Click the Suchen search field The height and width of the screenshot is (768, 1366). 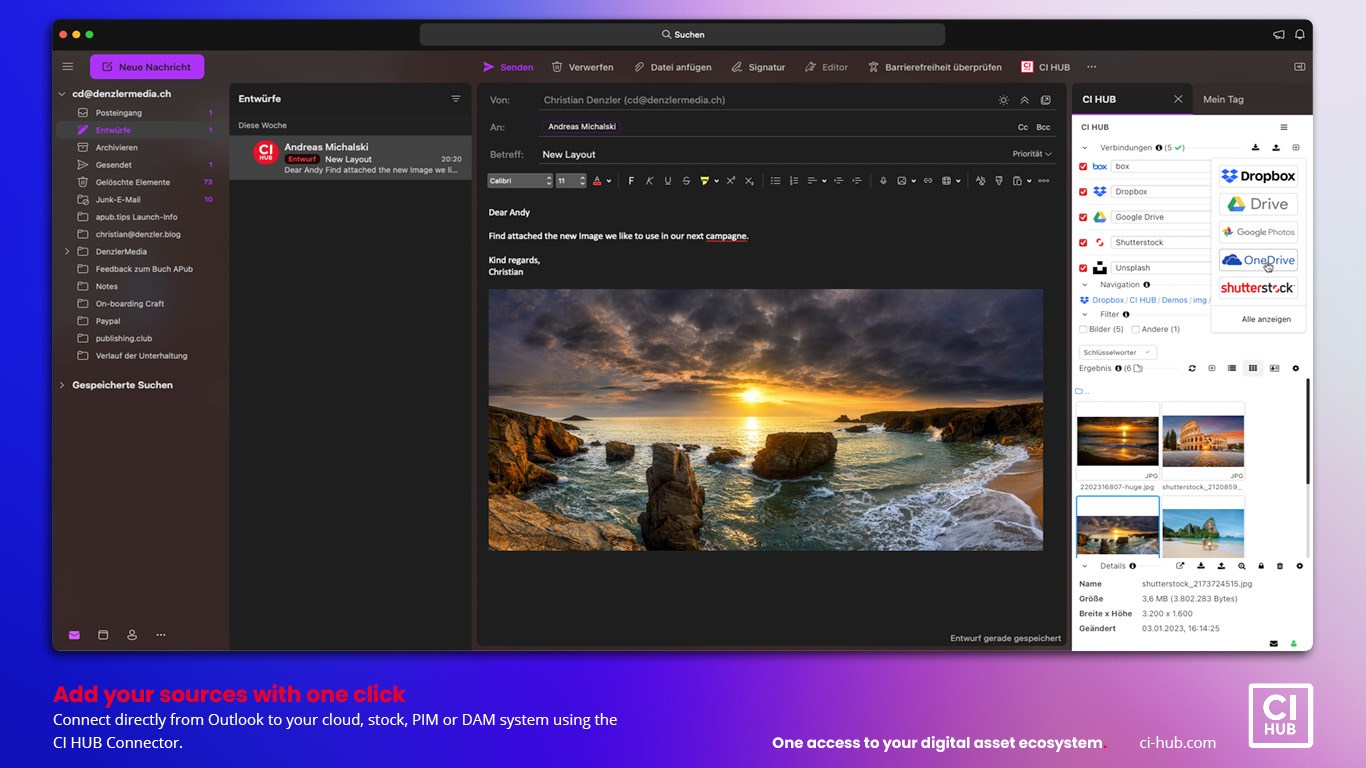682,34
